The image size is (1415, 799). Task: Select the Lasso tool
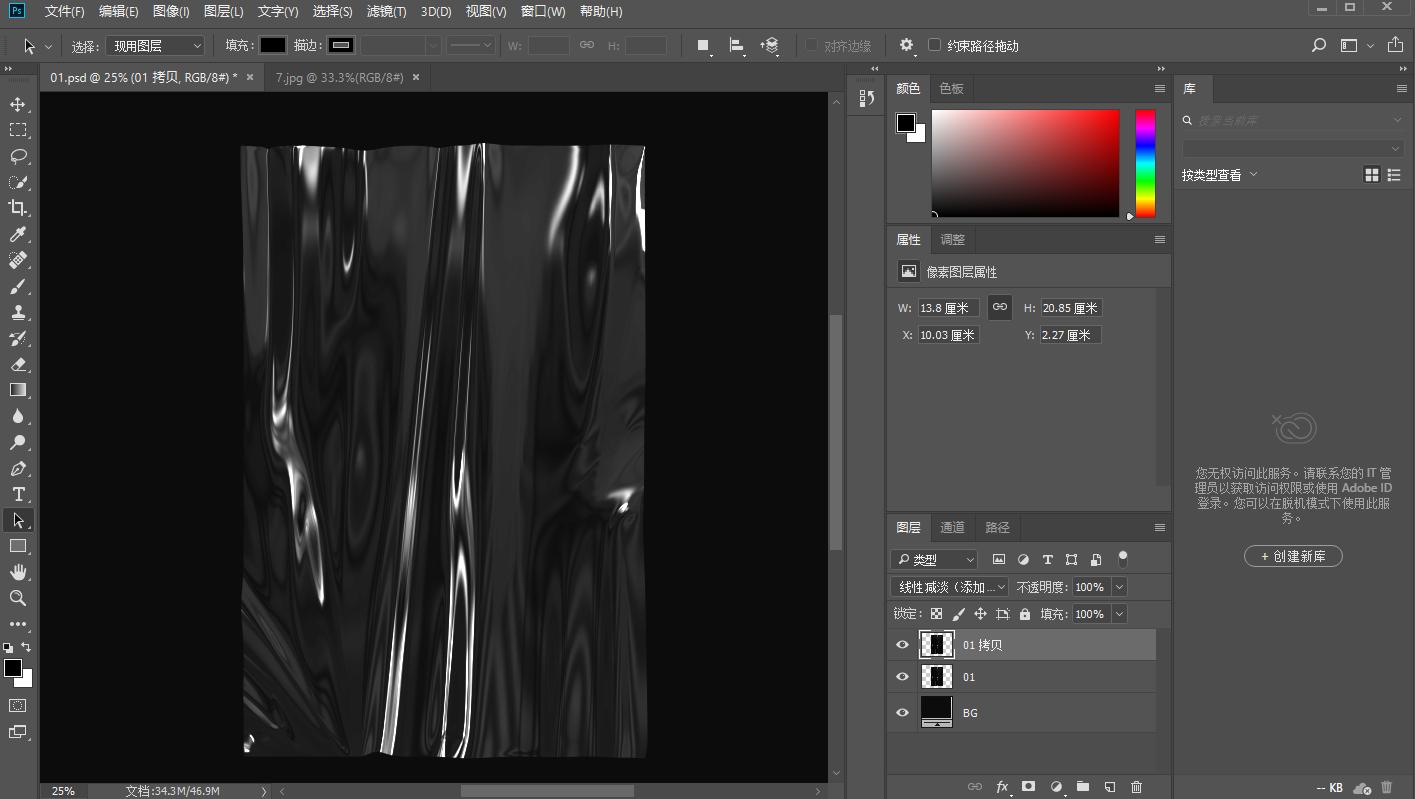pos(18,156)
